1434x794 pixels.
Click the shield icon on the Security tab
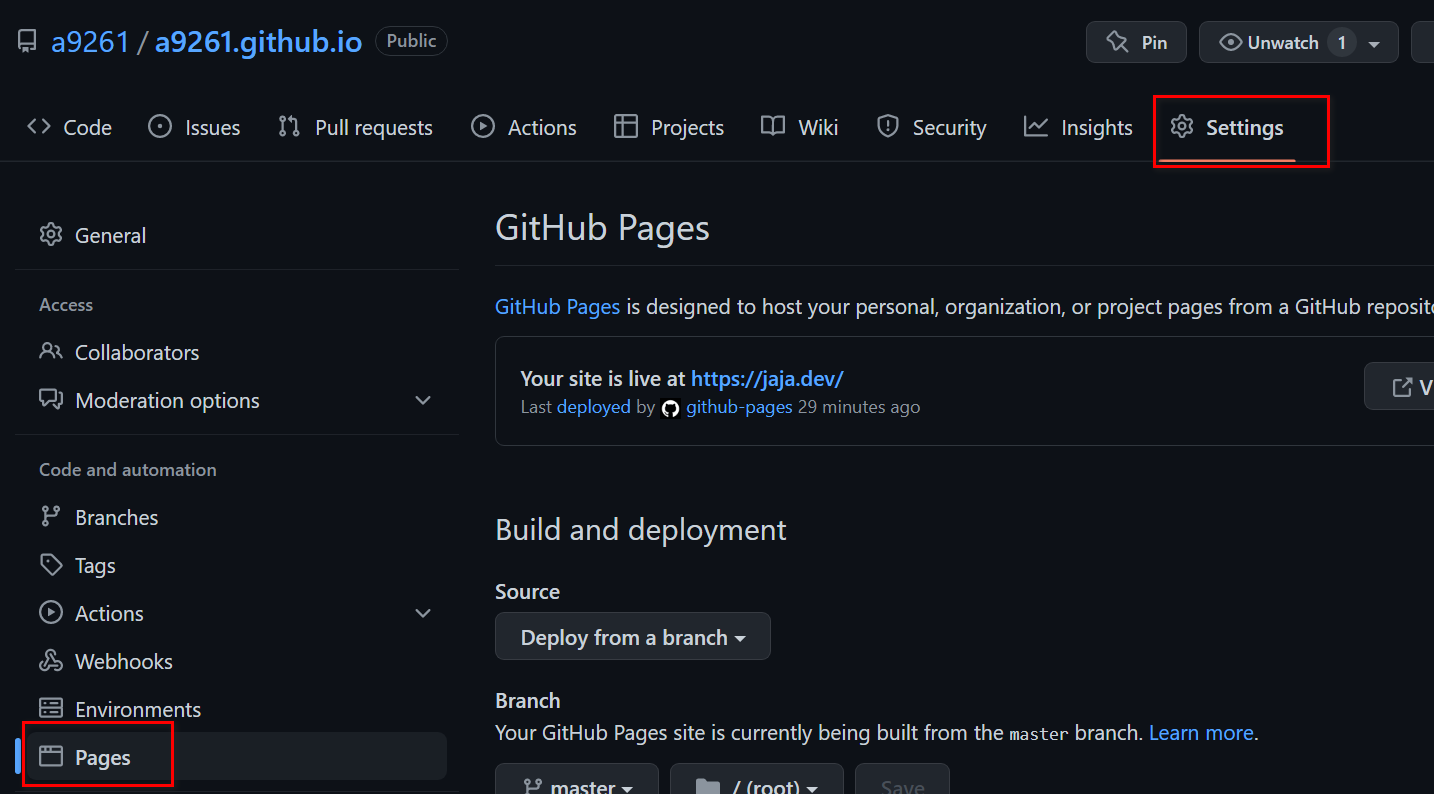[888, 127]
